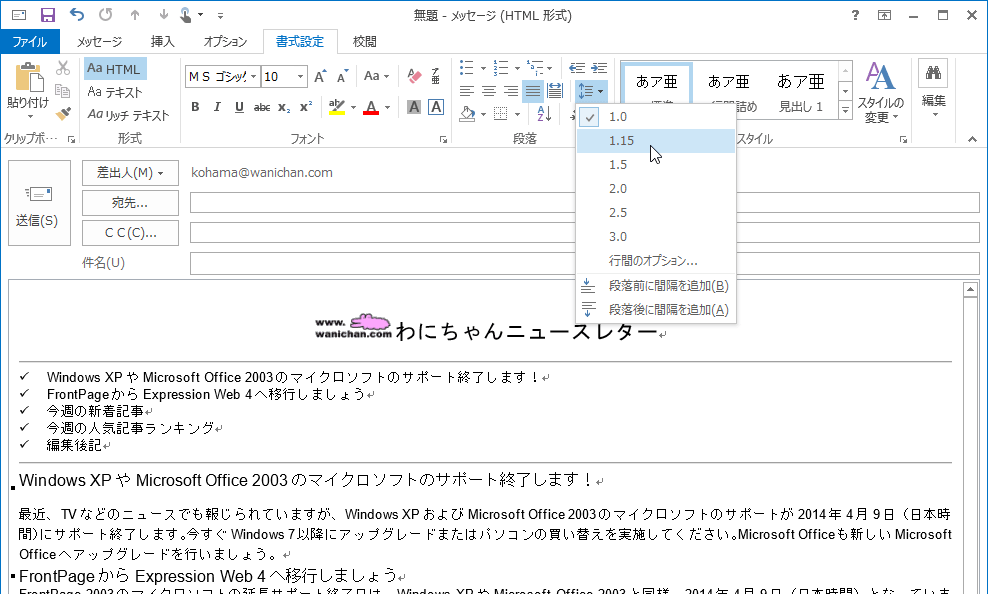Open bullet list dropdown arrow

pyautogui.click(x=483, y=69)
